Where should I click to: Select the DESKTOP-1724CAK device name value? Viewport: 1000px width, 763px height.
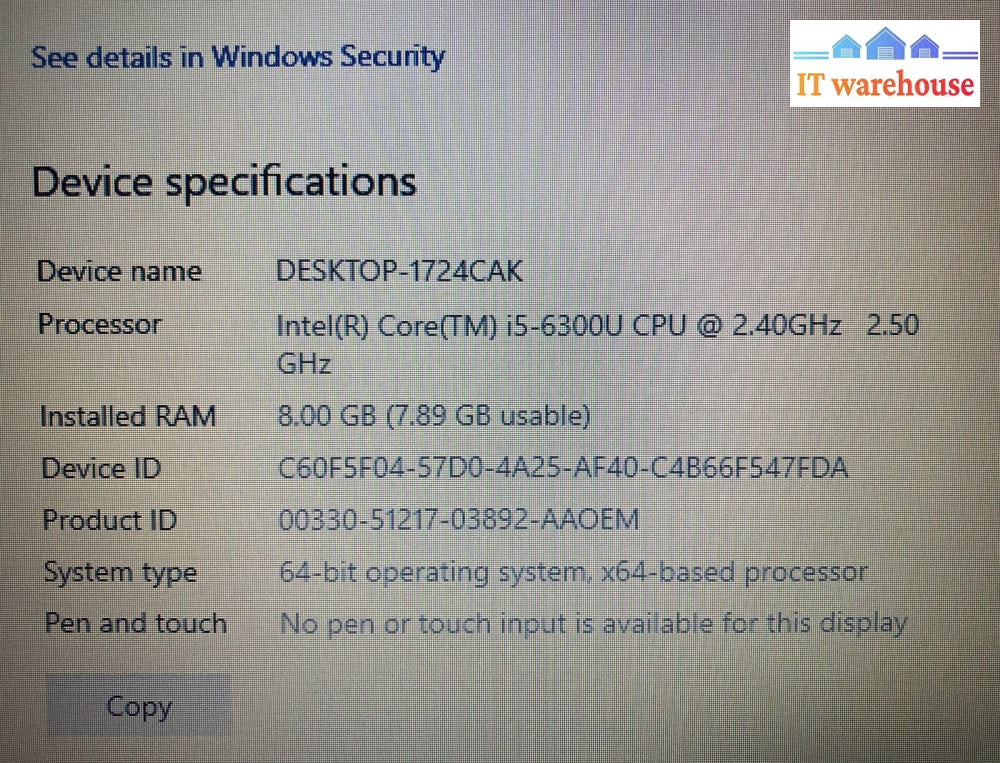pos(399,271)
